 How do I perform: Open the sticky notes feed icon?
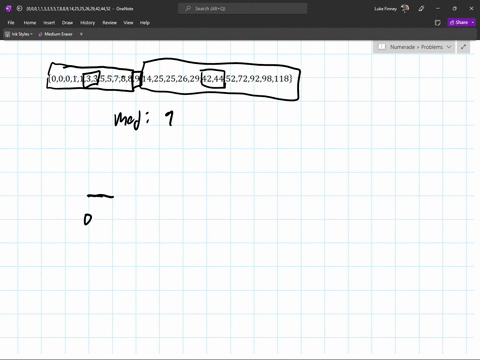click(x=438, y=23)
